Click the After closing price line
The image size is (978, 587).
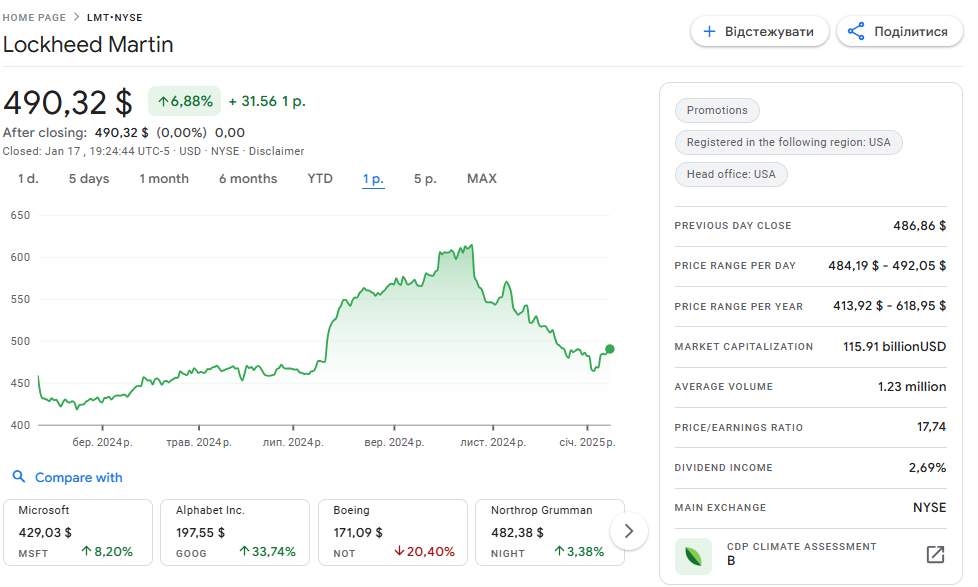[x=123, y=133]
